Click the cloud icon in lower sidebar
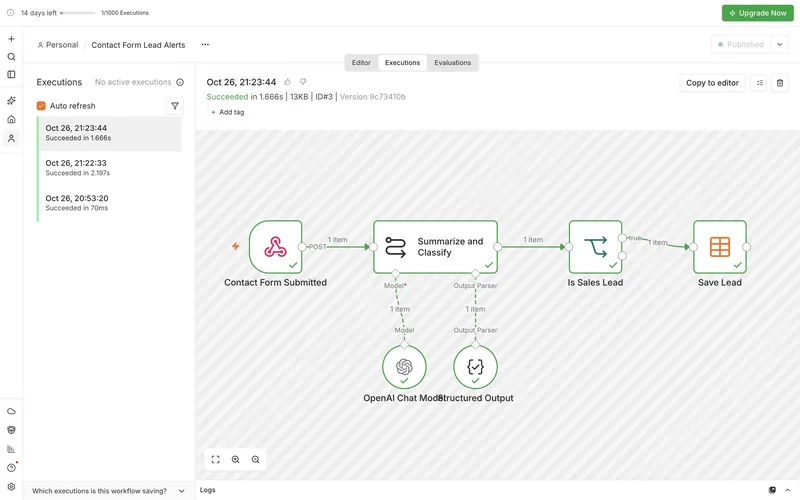 coord(11,411)
